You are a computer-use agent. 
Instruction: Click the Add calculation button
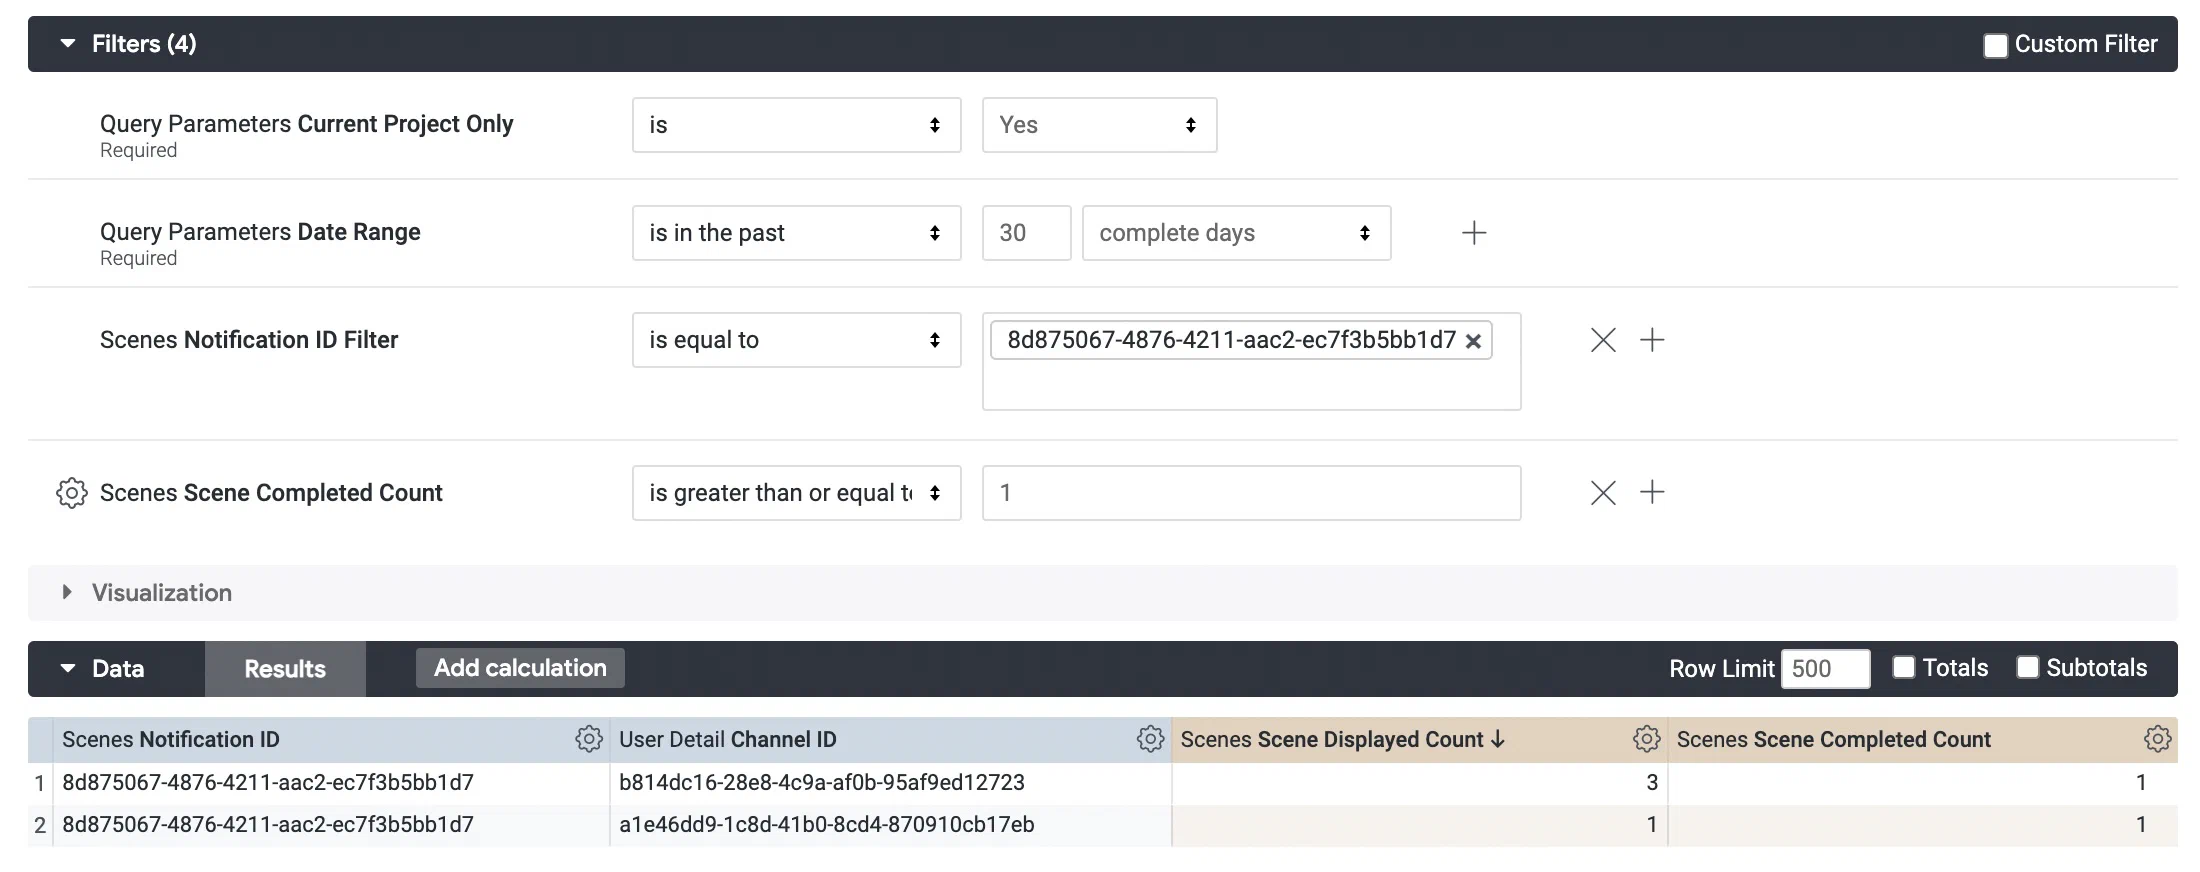[520, 668]
